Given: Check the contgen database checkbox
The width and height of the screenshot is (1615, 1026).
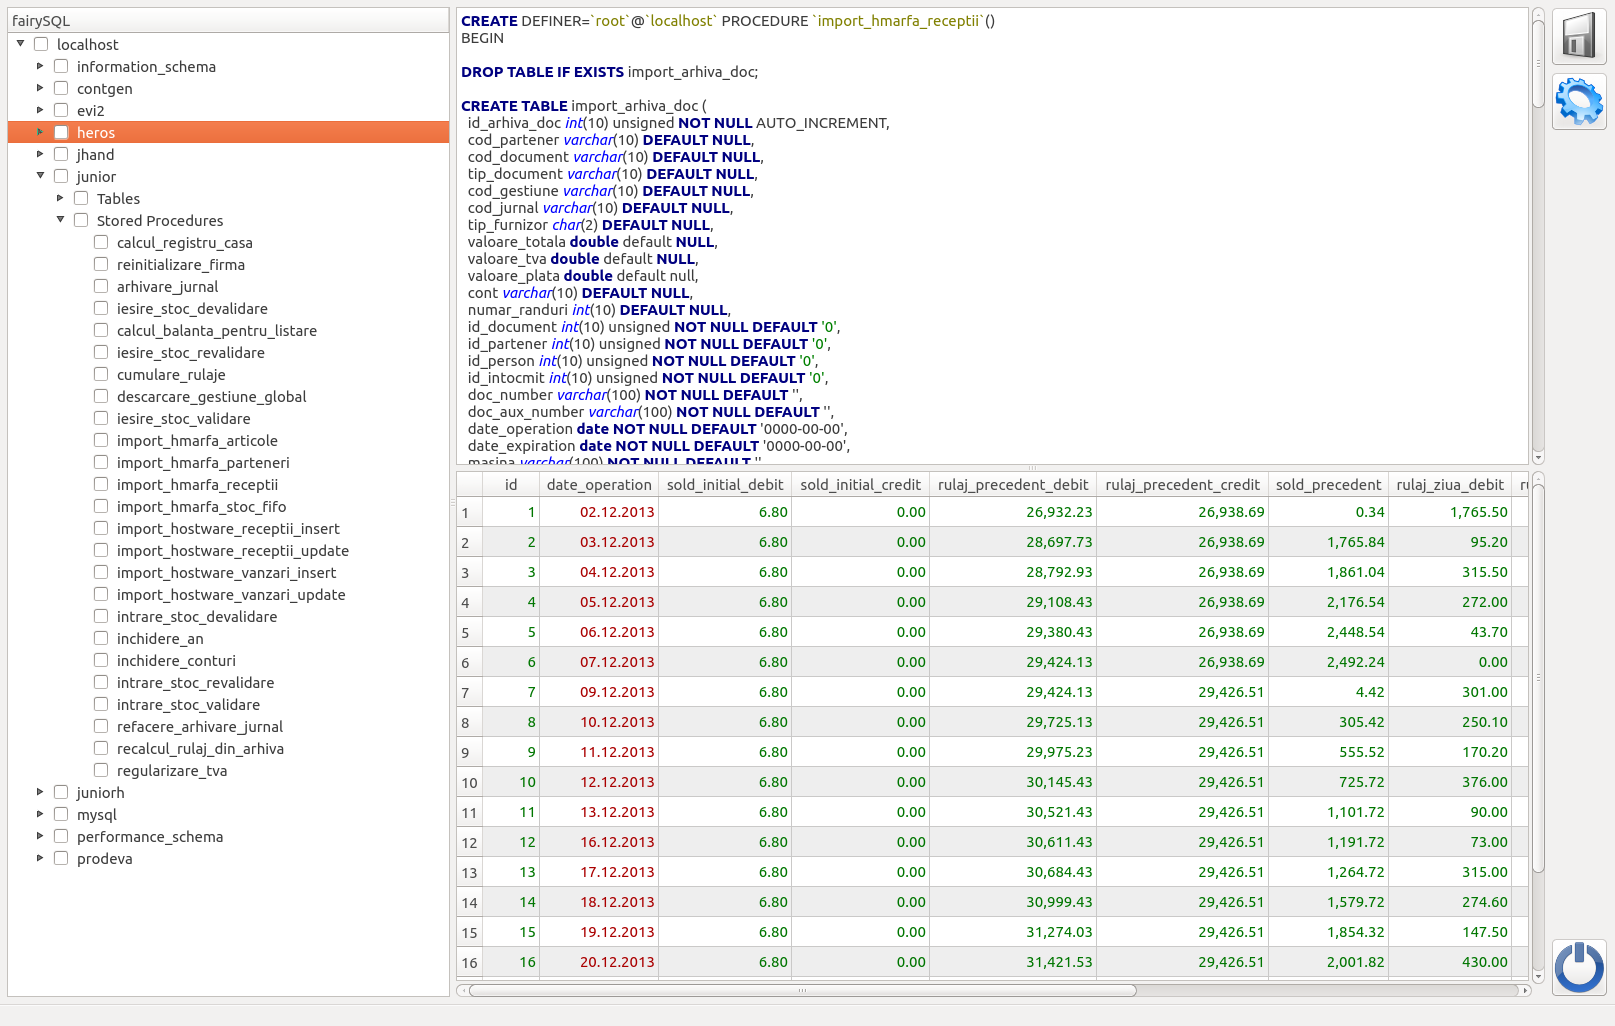Looking at the screenshot, I should (61, 88).
